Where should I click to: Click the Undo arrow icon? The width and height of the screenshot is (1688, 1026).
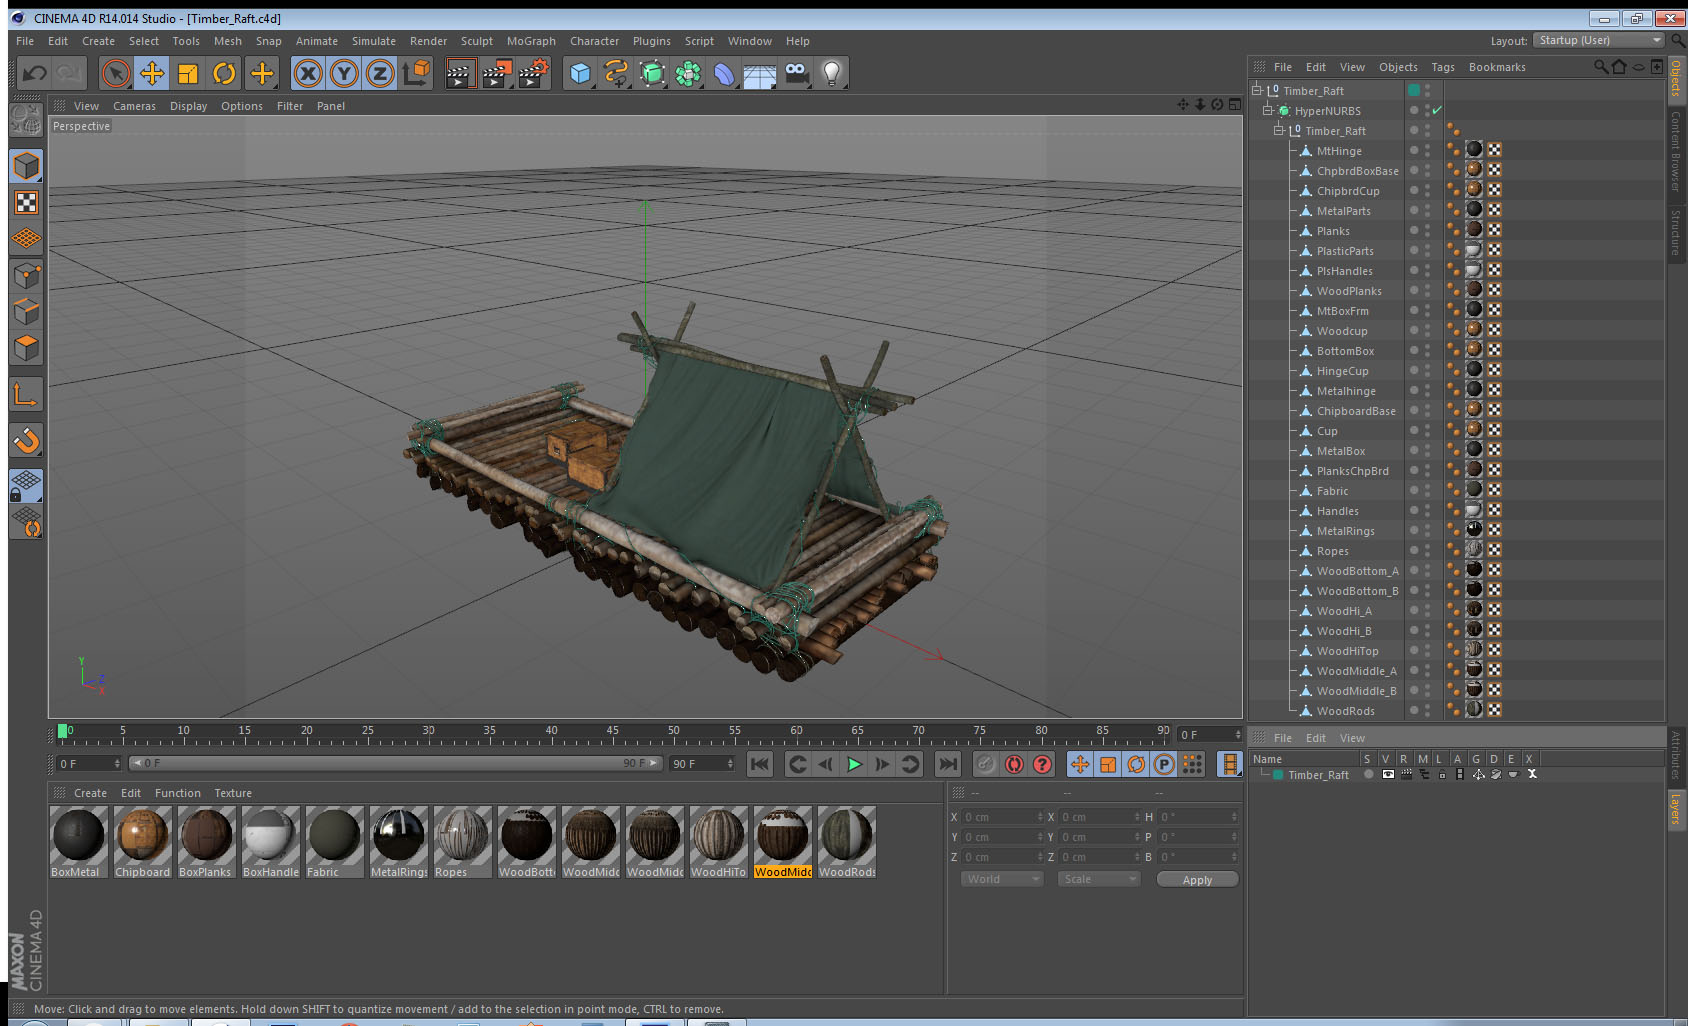[x=34, y=73]
